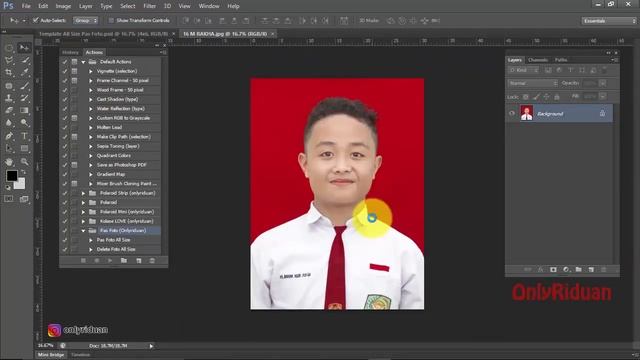Select the Hand tool
This screenshot has width=640, height=360.
click(9, 162)
